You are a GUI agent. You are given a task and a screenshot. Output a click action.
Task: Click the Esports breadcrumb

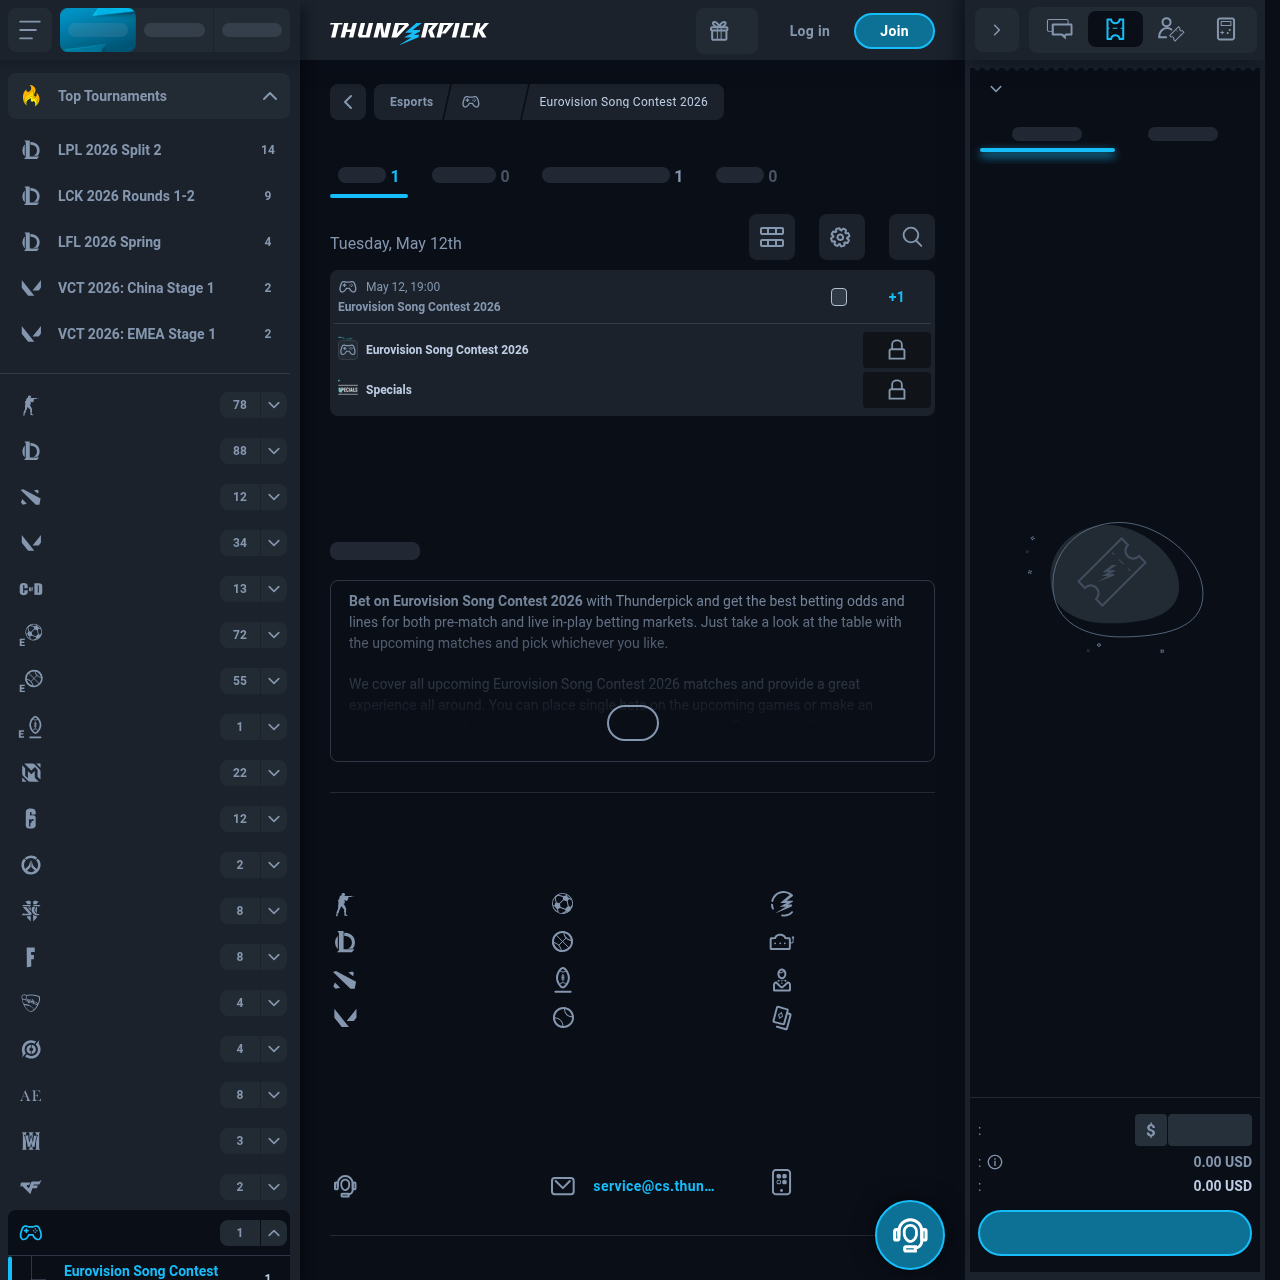[411, 102]
